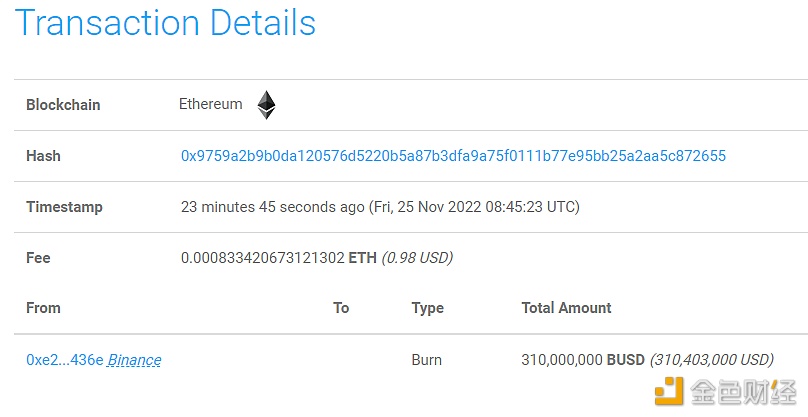Click the Transaction Details page heading
Image resolution: width=808 pixels, height=417 pixels.
pyautogui.click(x=165, y=23)
